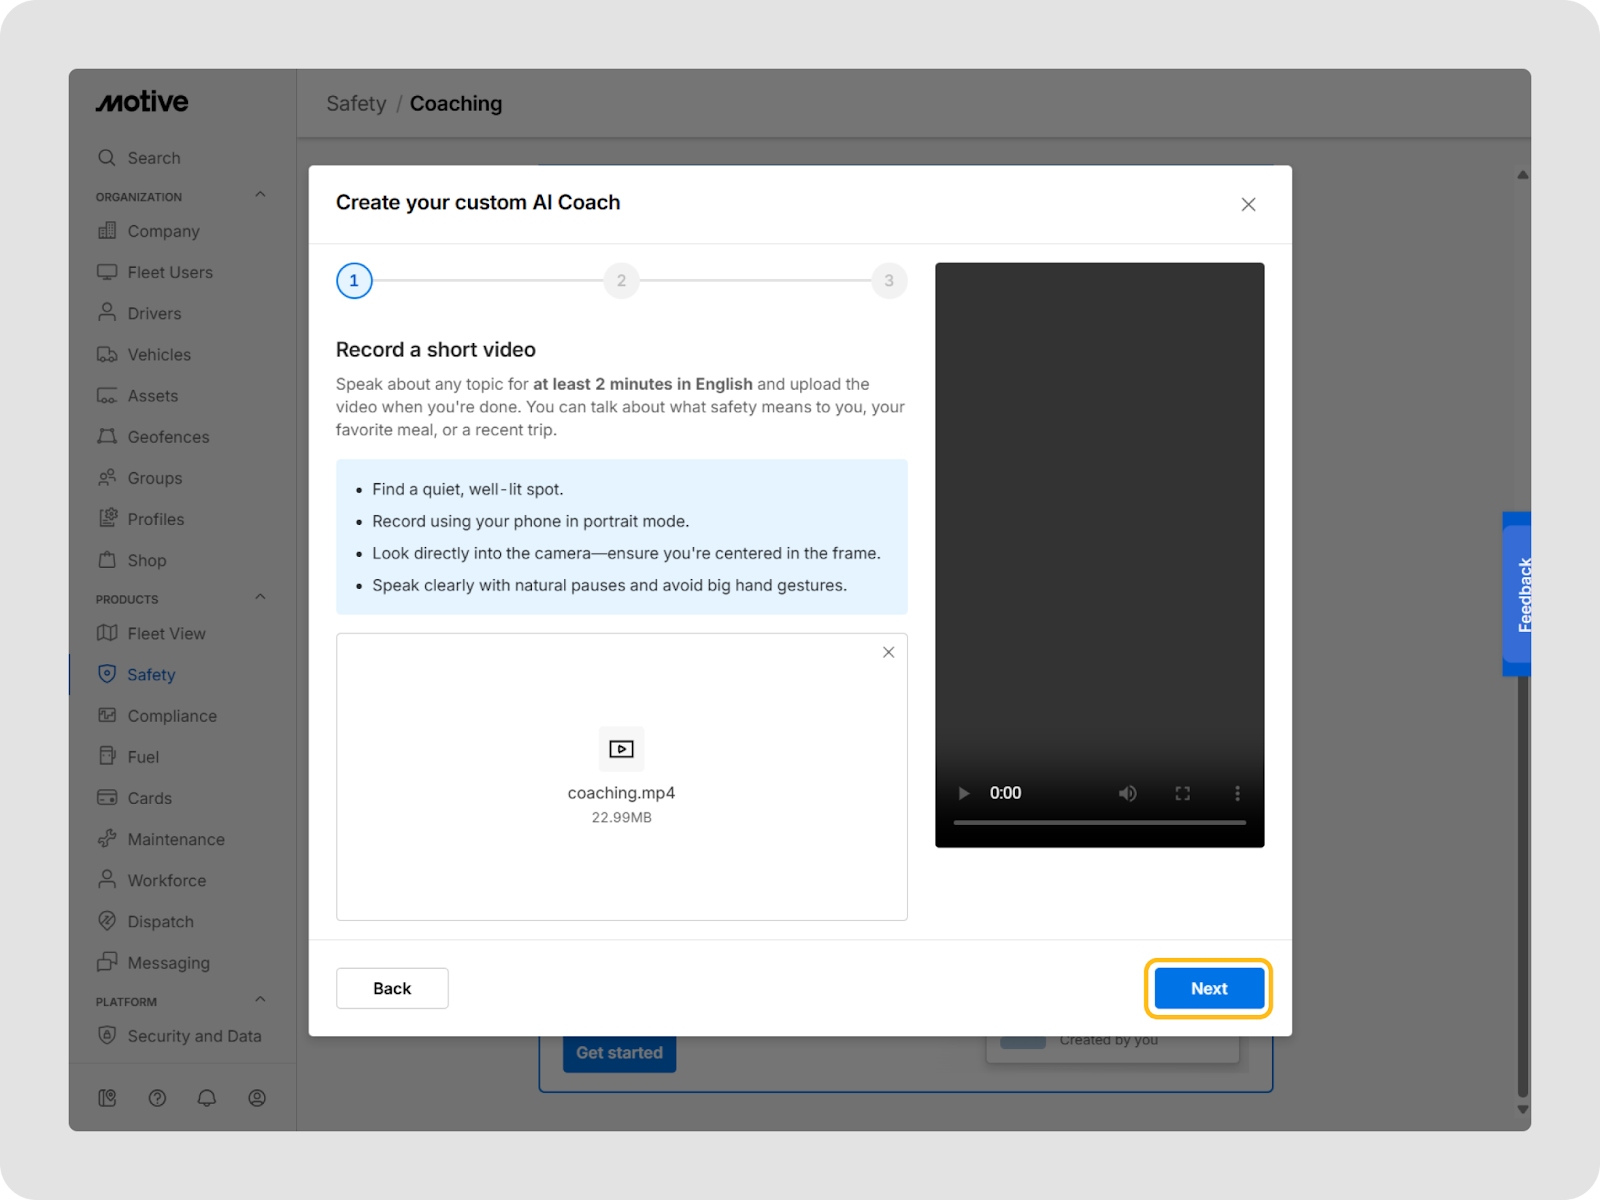This screenshot has width=1600, height=1200.
Task: Click the coaching.mp4 video file icon
Action: click(621, 749)
